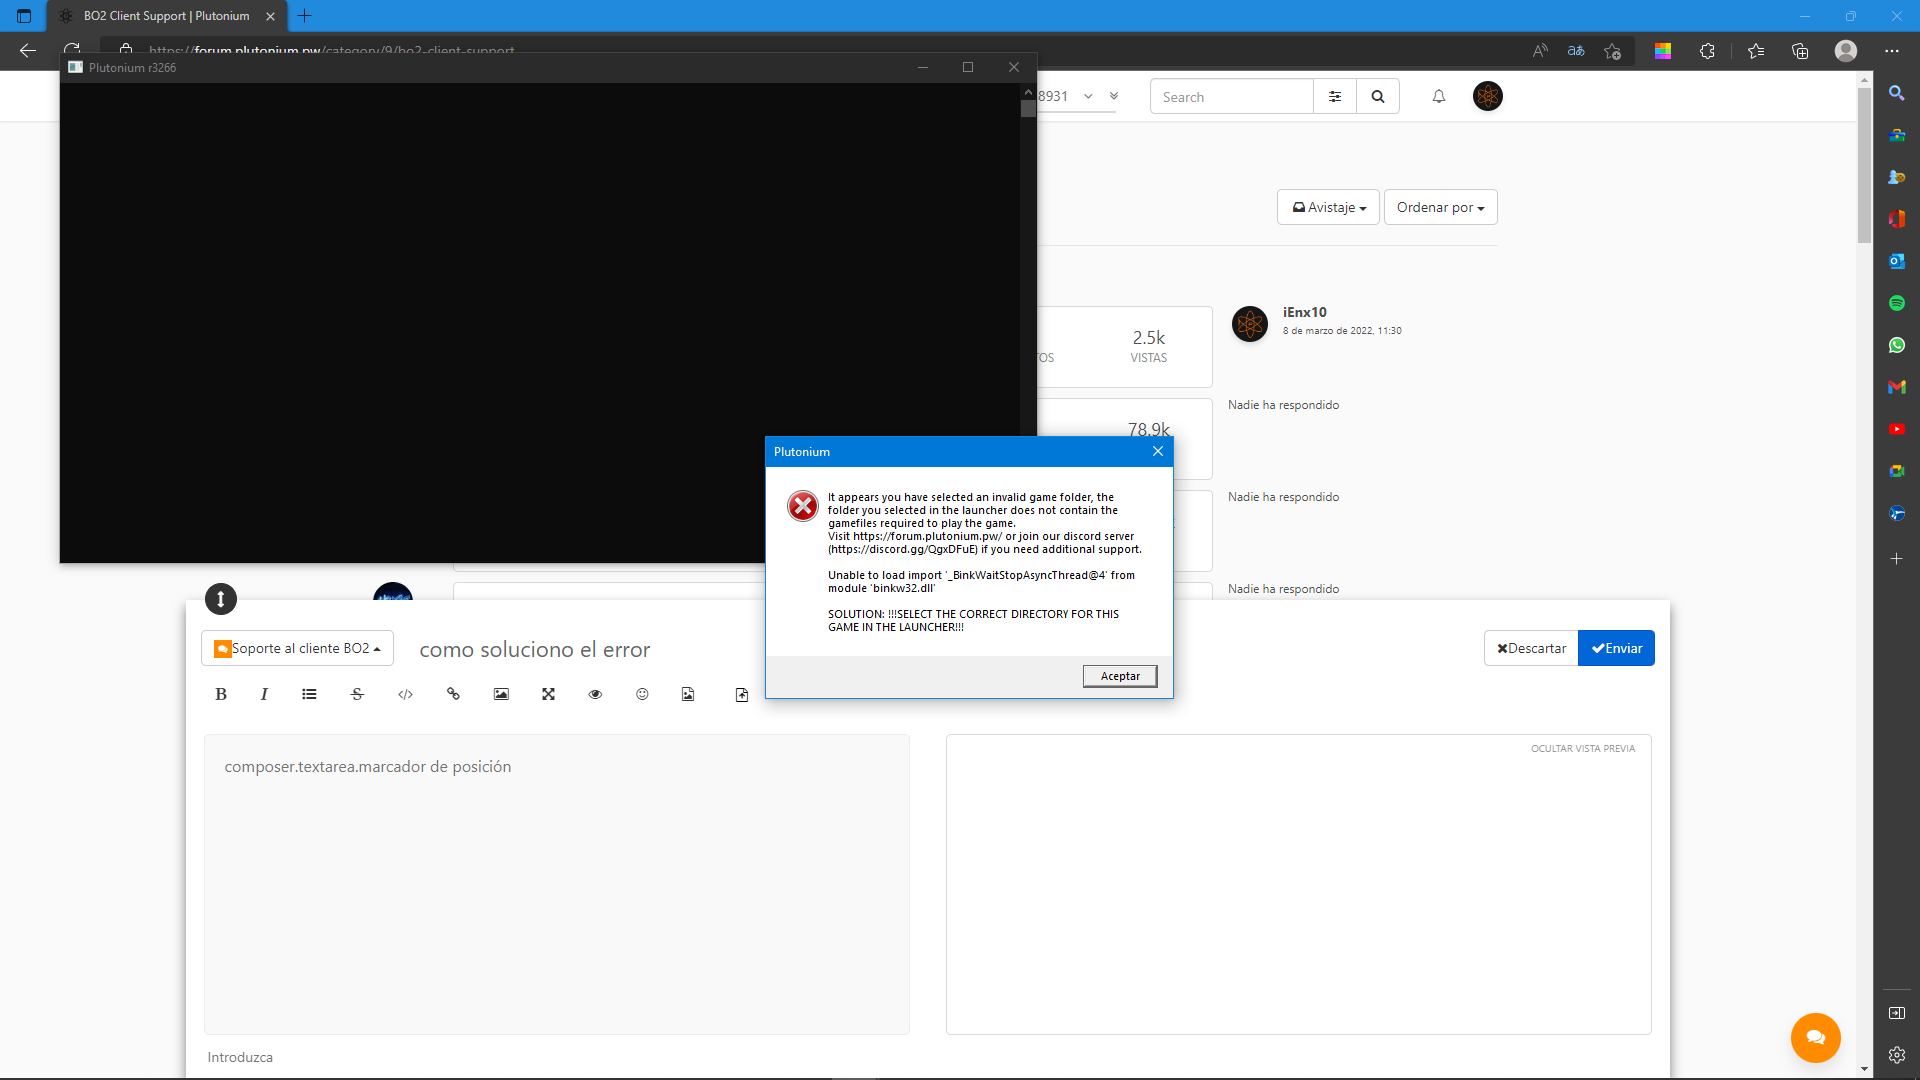Viewport: 1920px width, 1080px height.
Task: Open the Edge profile menu
Action: [x=1846, y=51]
